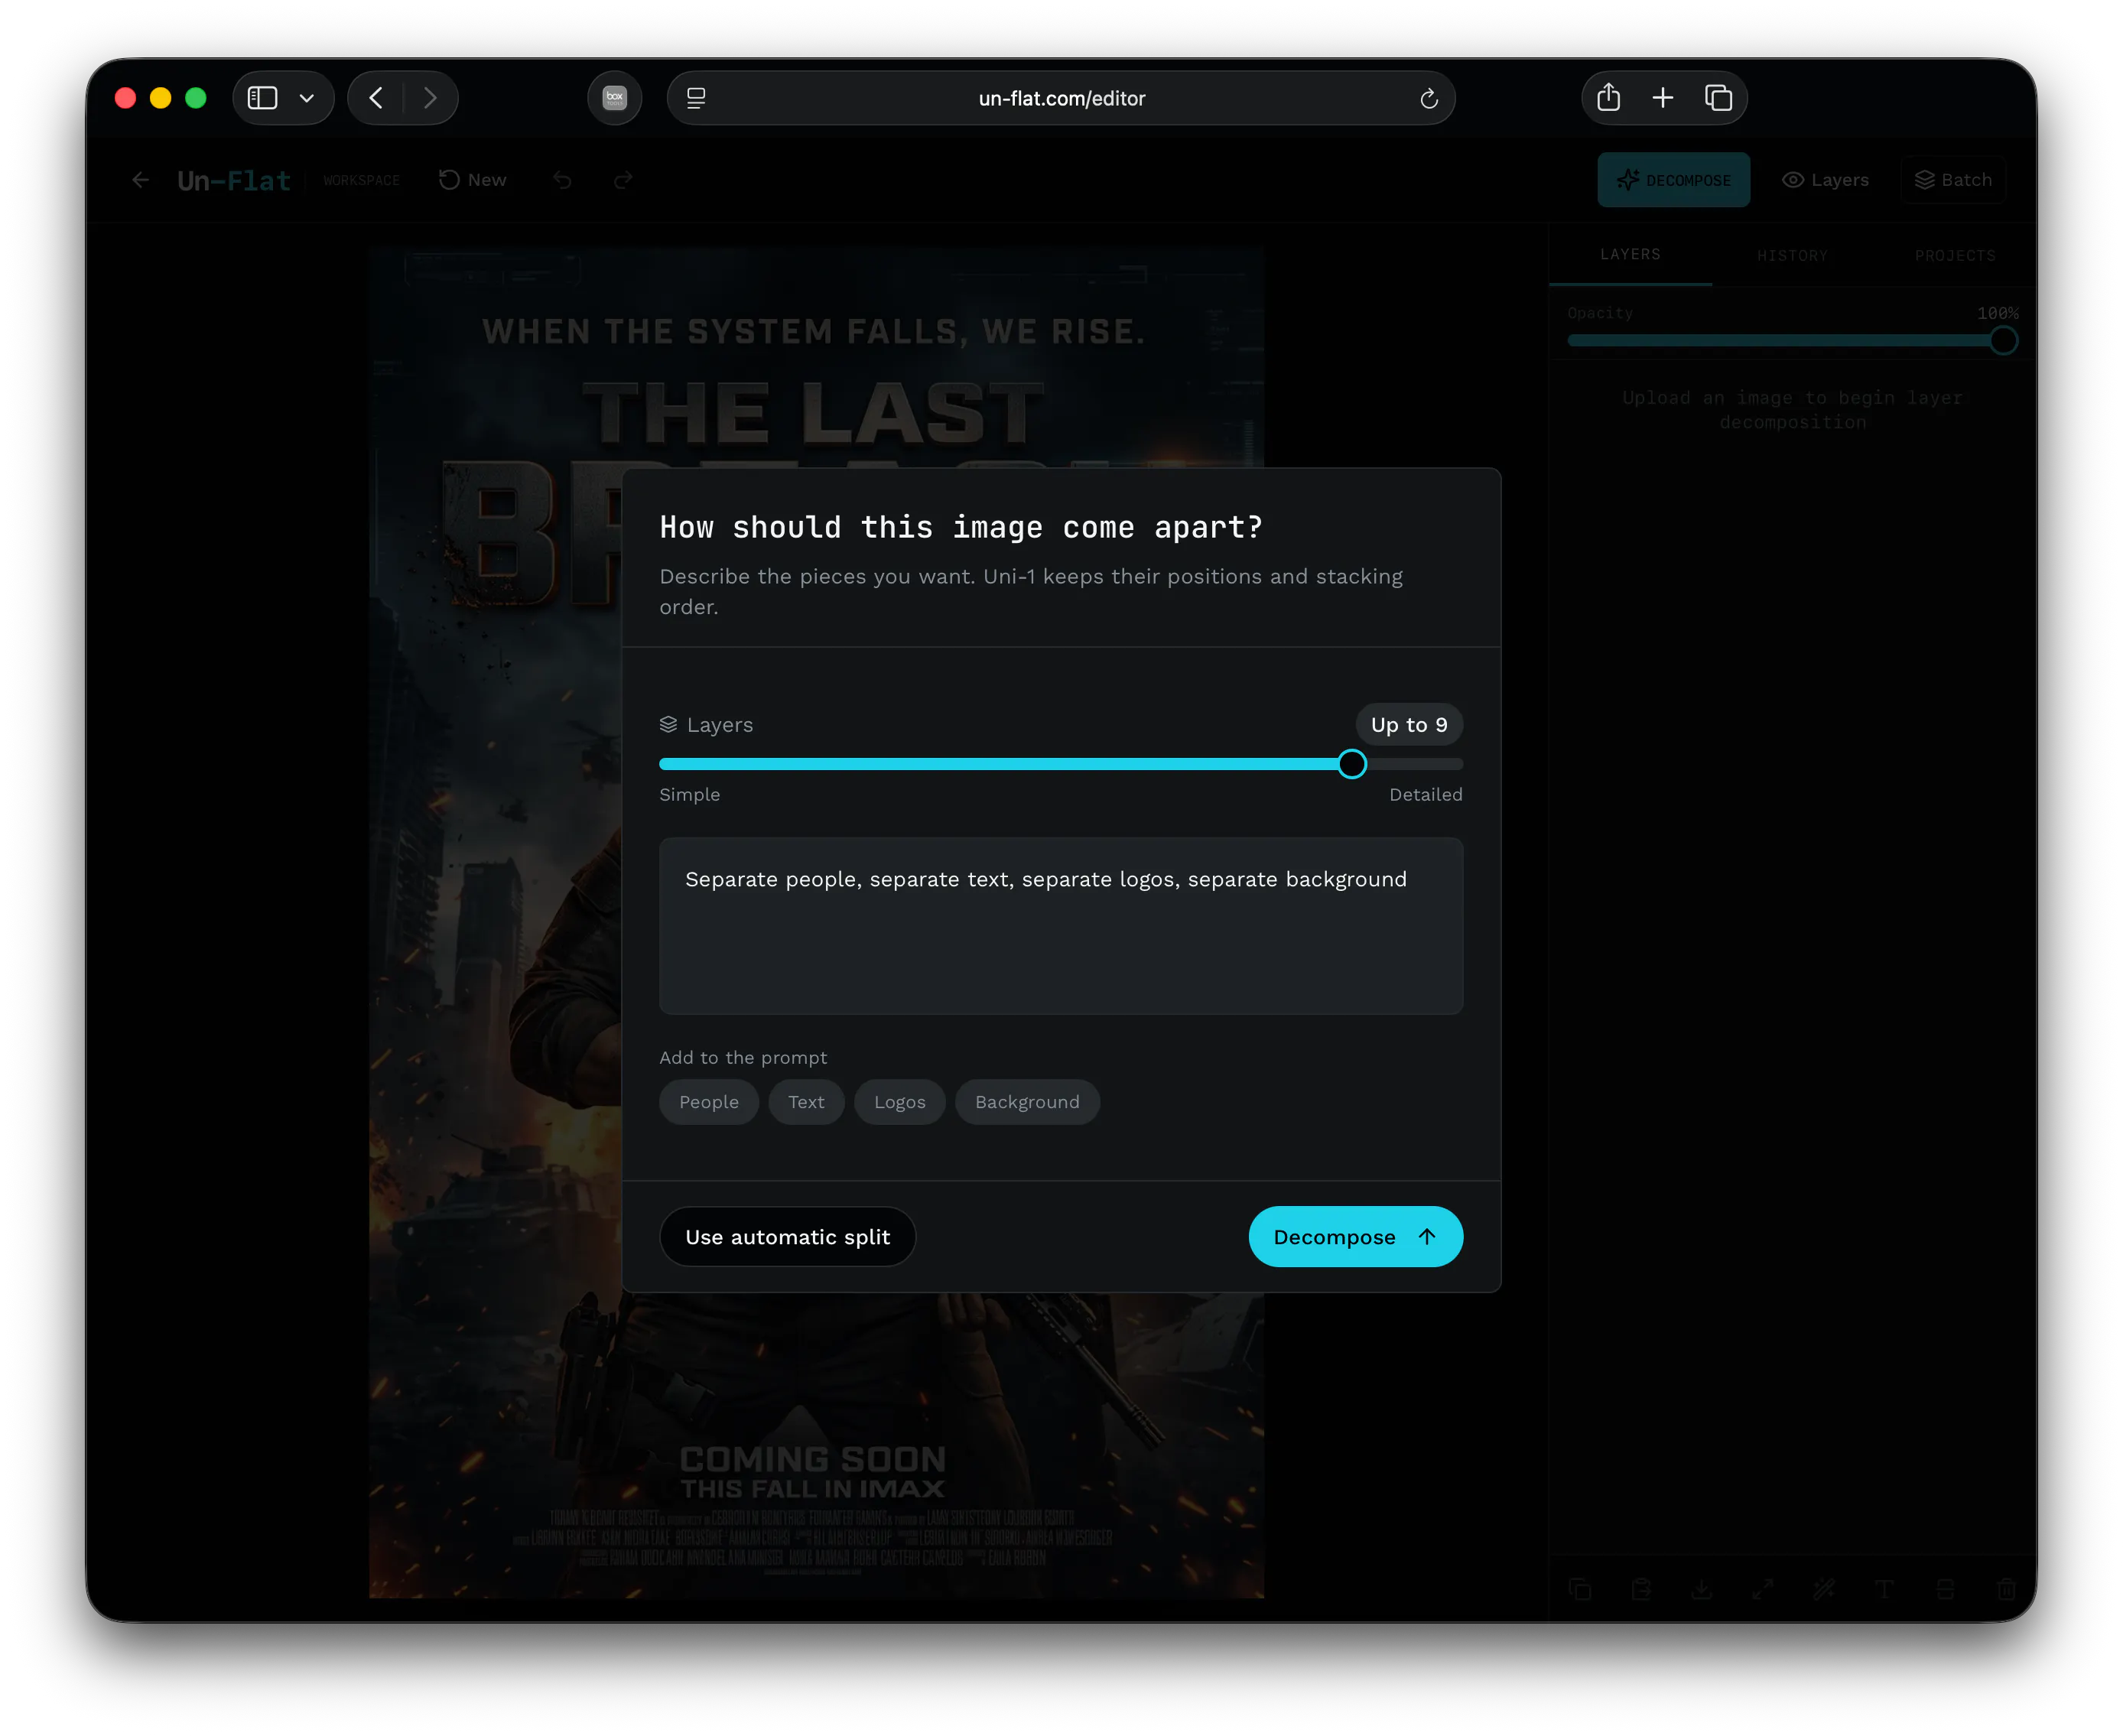The width and height of the screenshot is (2123, 1736).
Task: Switch to the Layers tab
Action: (x=1630, y=254)
